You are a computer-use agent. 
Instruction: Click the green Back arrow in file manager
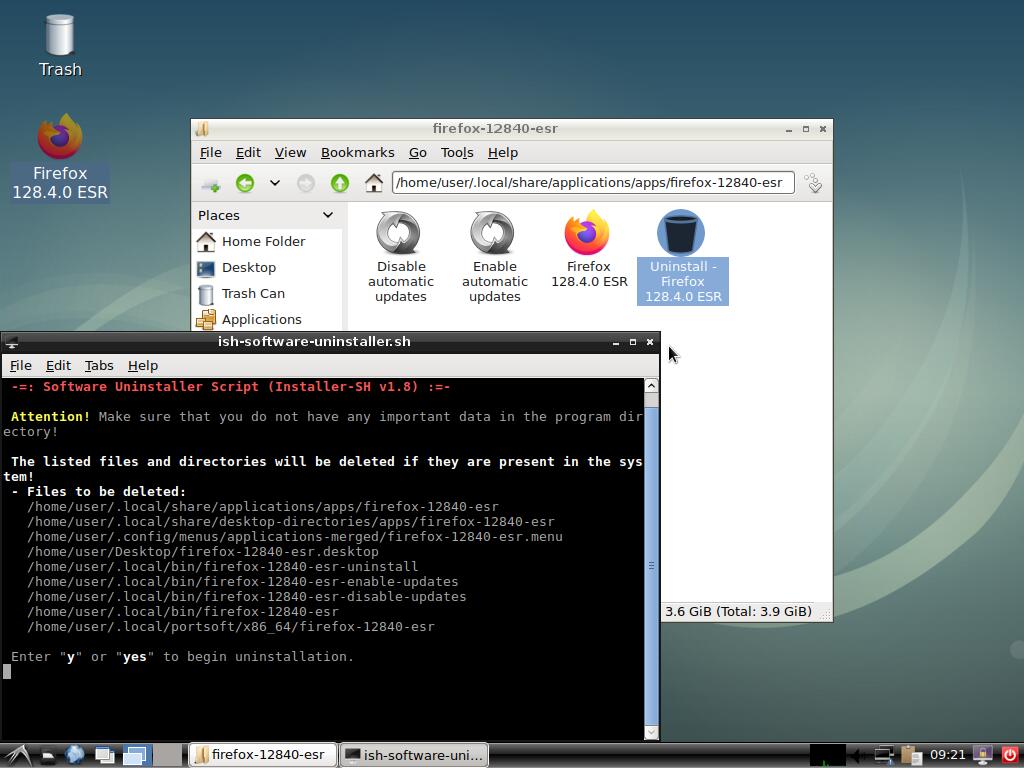point(245,183)
